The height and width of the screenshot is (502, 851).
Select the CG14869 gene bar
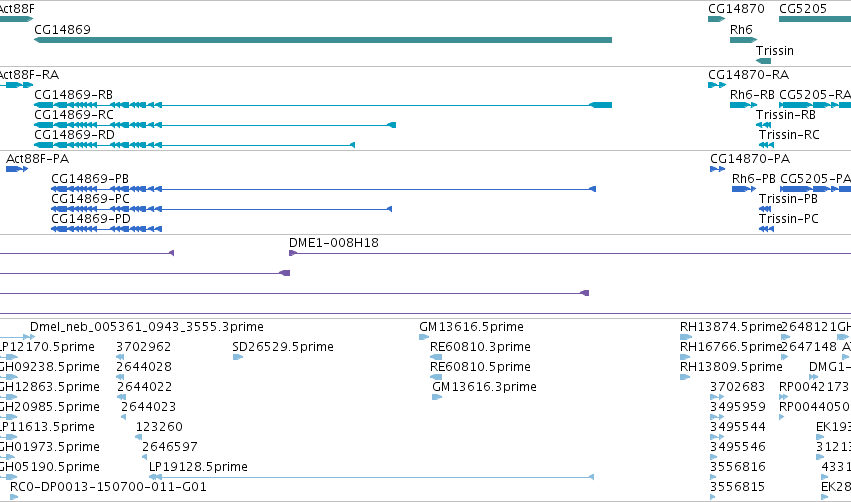323,40
